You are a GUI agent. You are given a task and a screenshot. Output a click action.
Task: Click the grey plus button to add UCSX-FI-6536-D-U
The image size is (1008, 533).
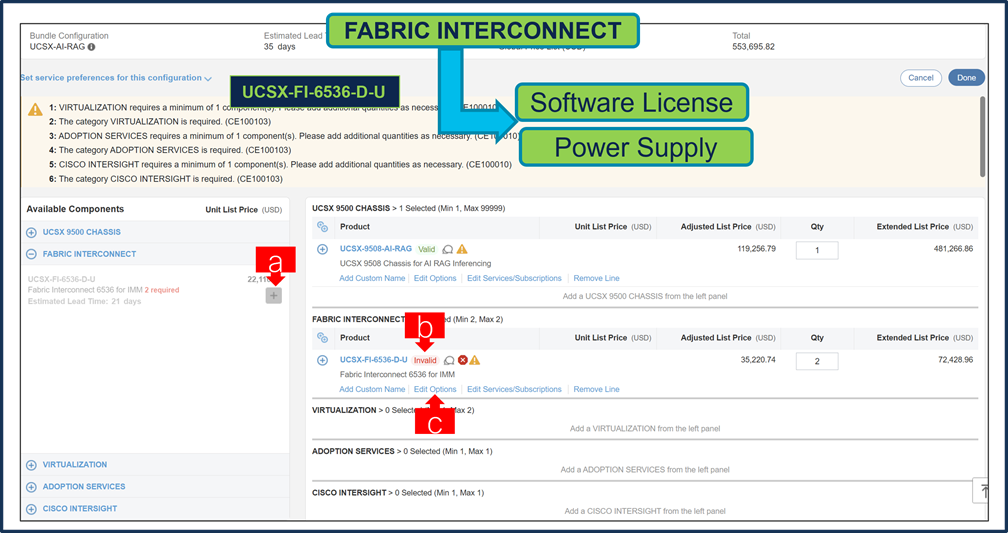274,296
